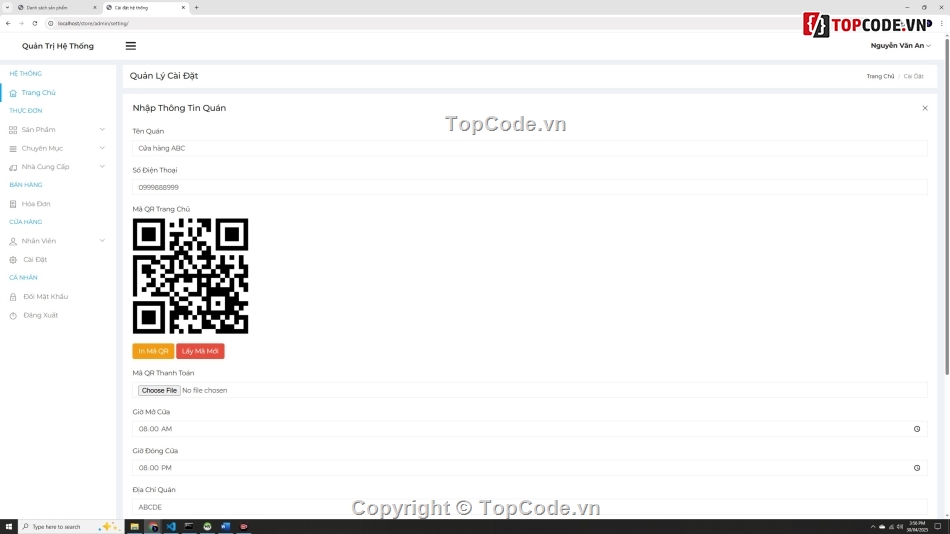Open File Explorer from taskbar

[x=135, y=527]
